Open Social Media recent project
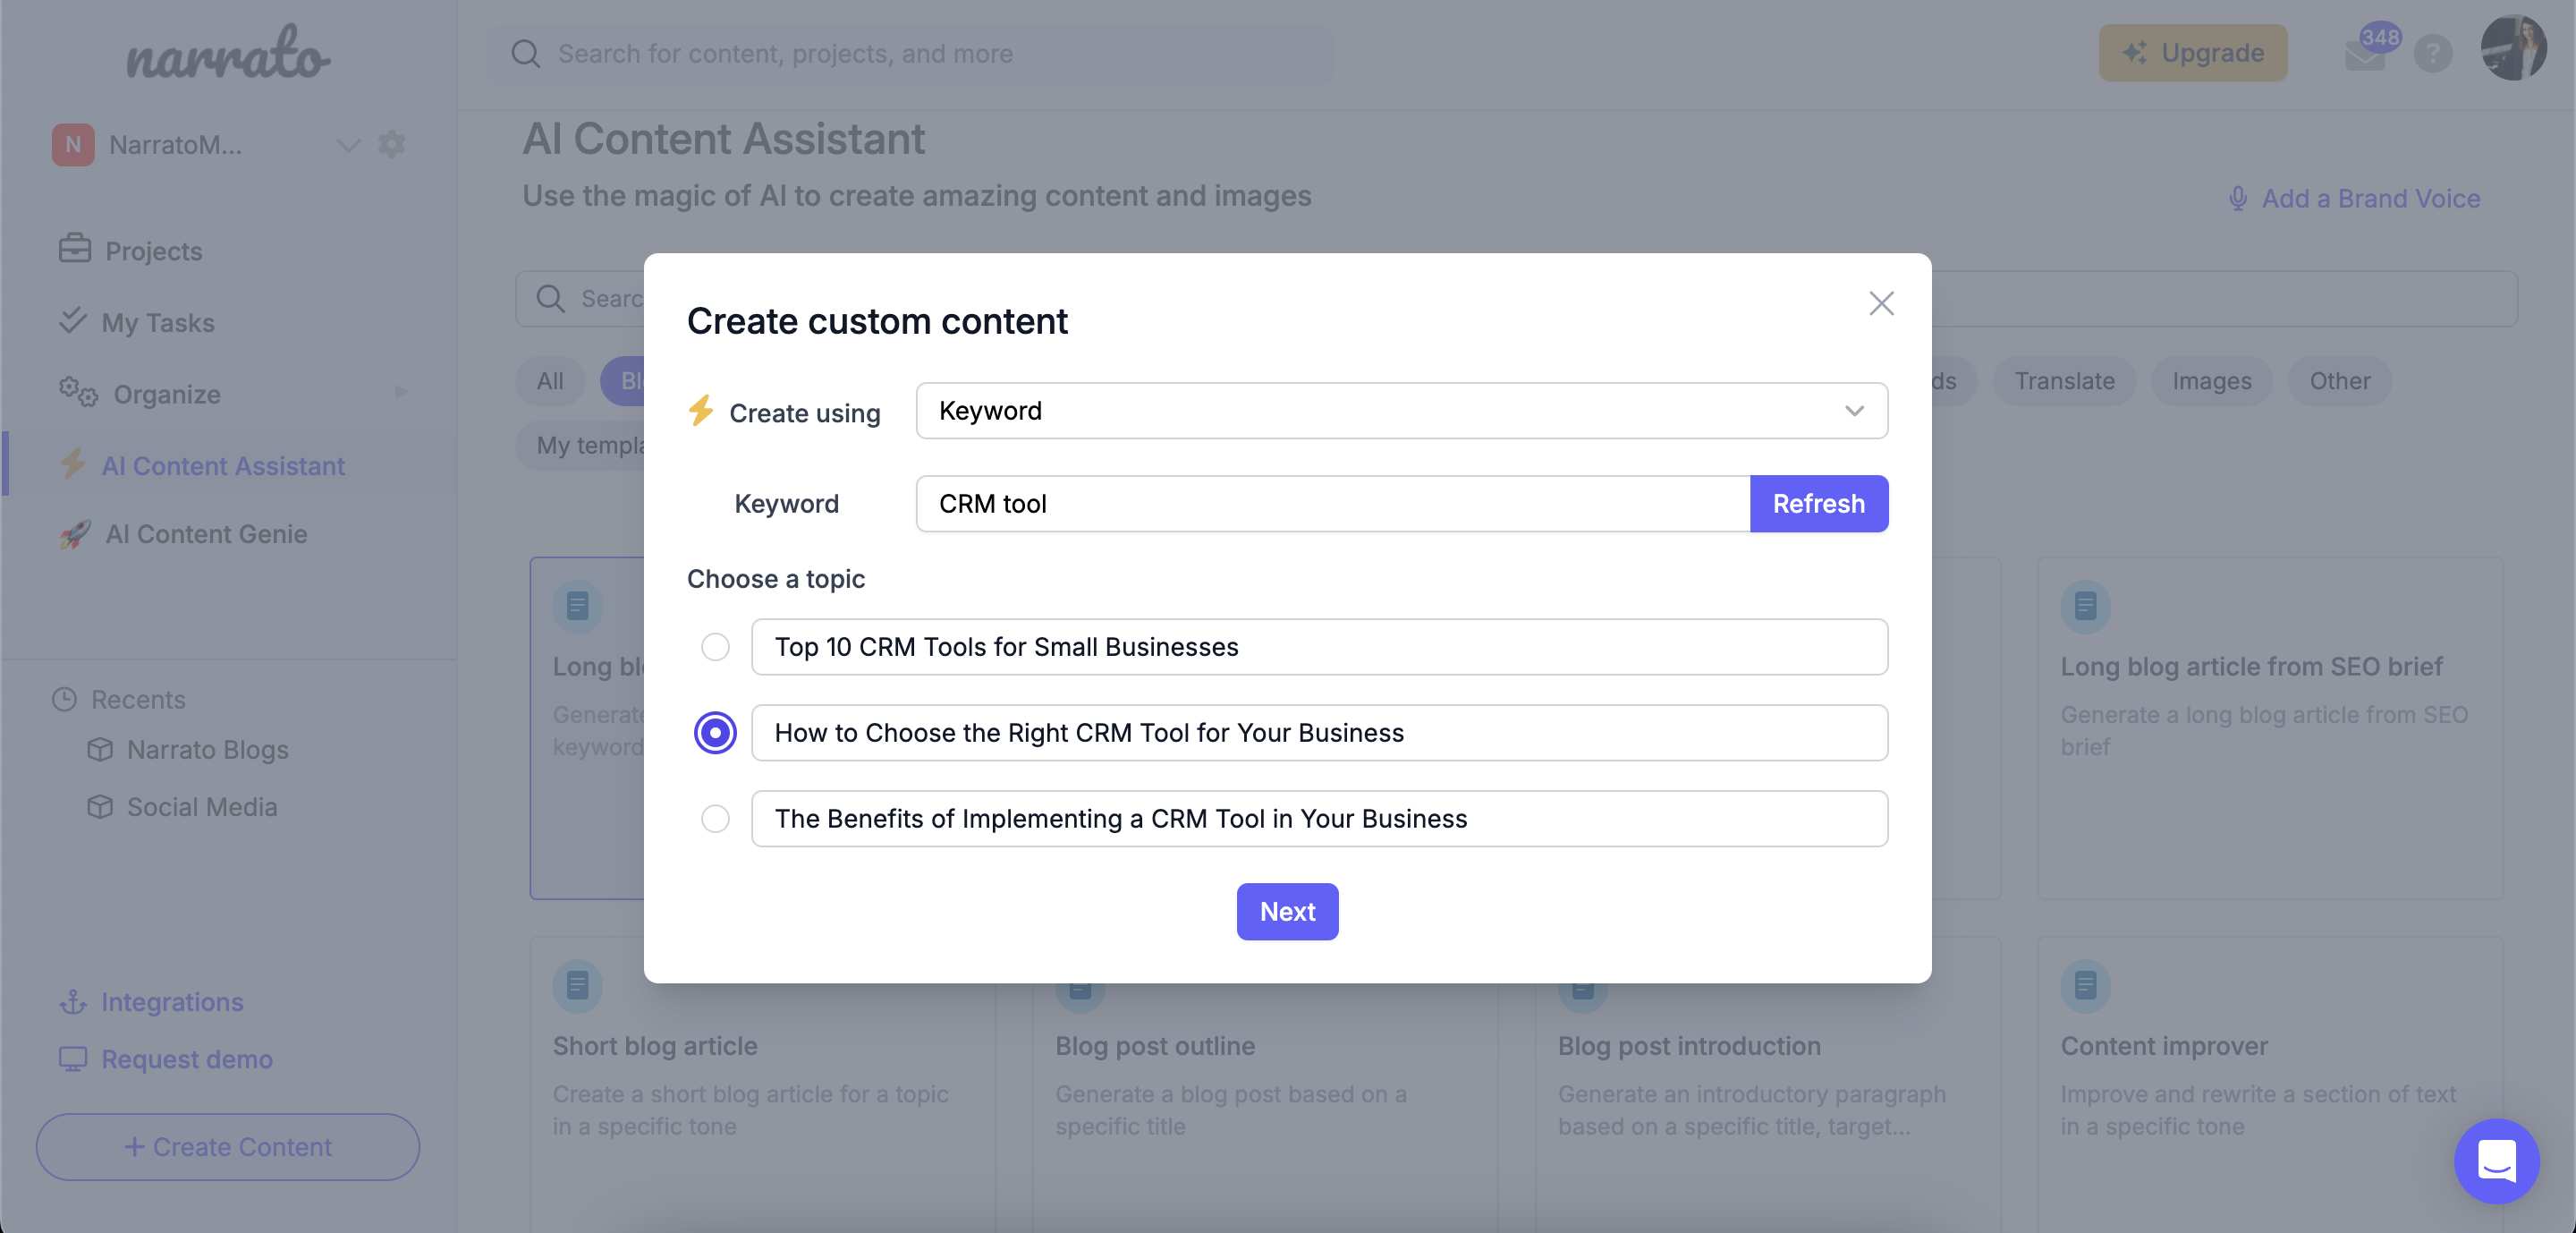Viewport: 2576px width, 1233px height. (202, 806)
